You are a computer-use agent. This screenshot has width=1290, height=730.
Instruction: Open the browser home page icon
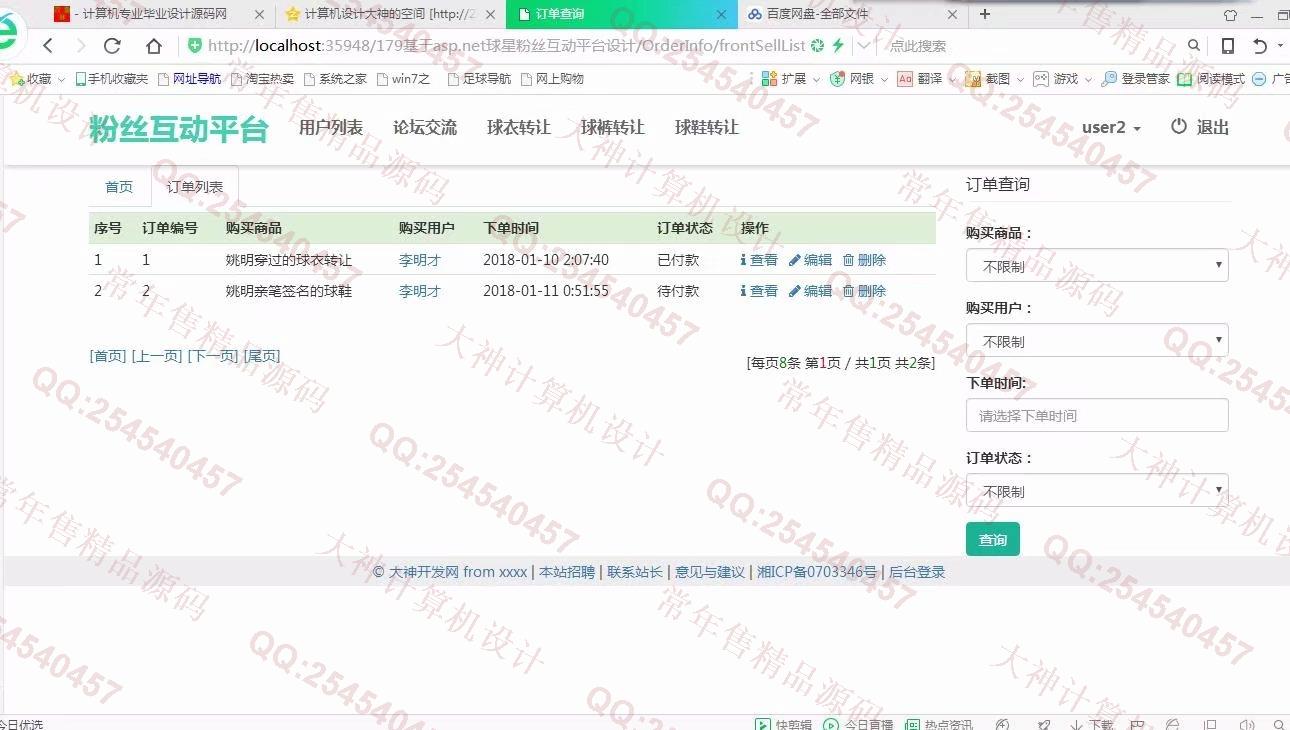pos(153,46)
